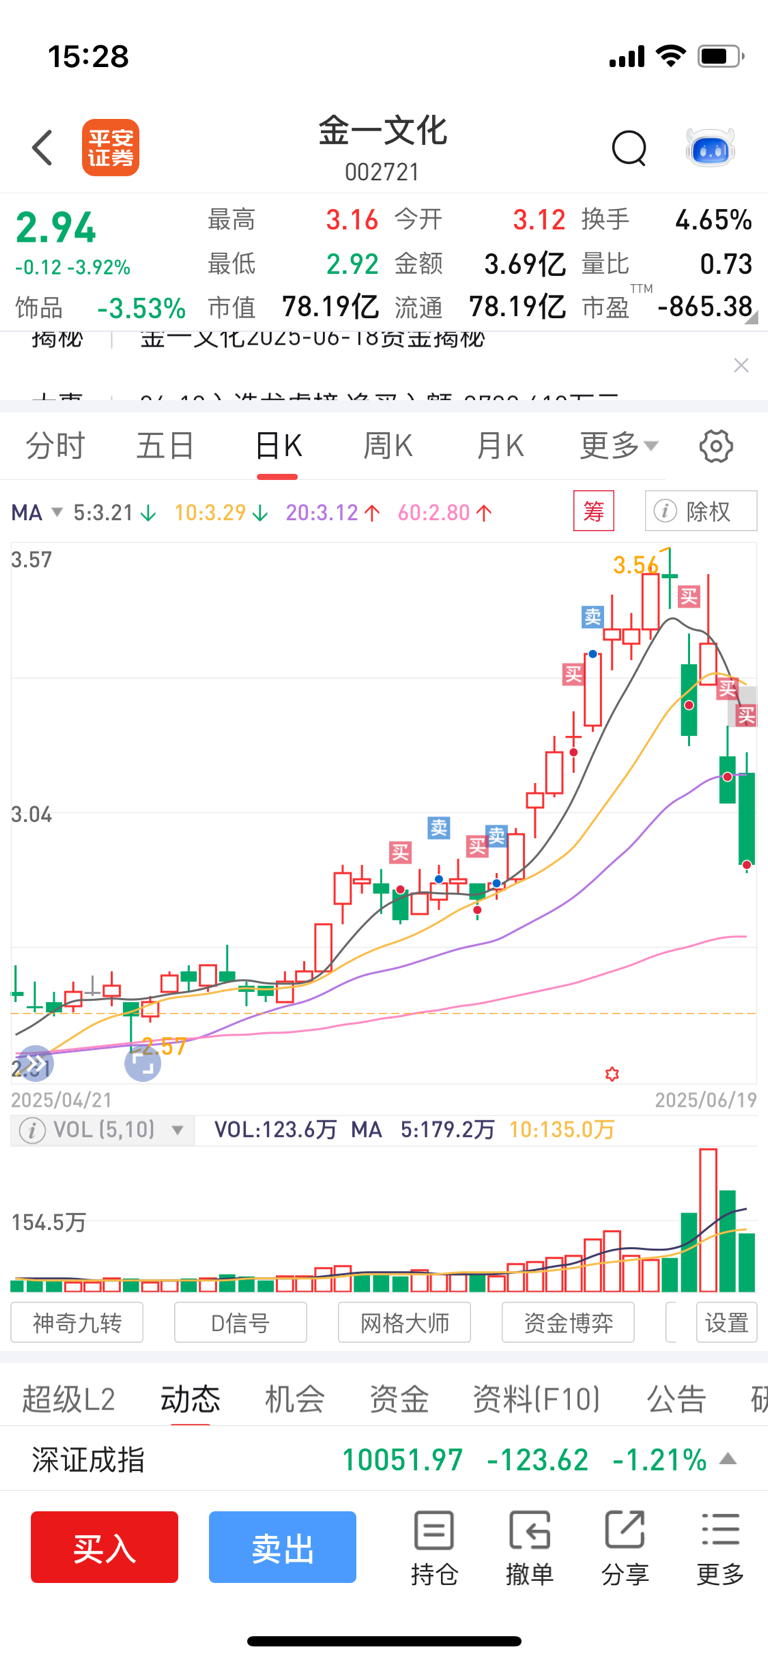Tap the status bar time 15:28
This screenshot has width=768, height=1663.
(88, 56)
